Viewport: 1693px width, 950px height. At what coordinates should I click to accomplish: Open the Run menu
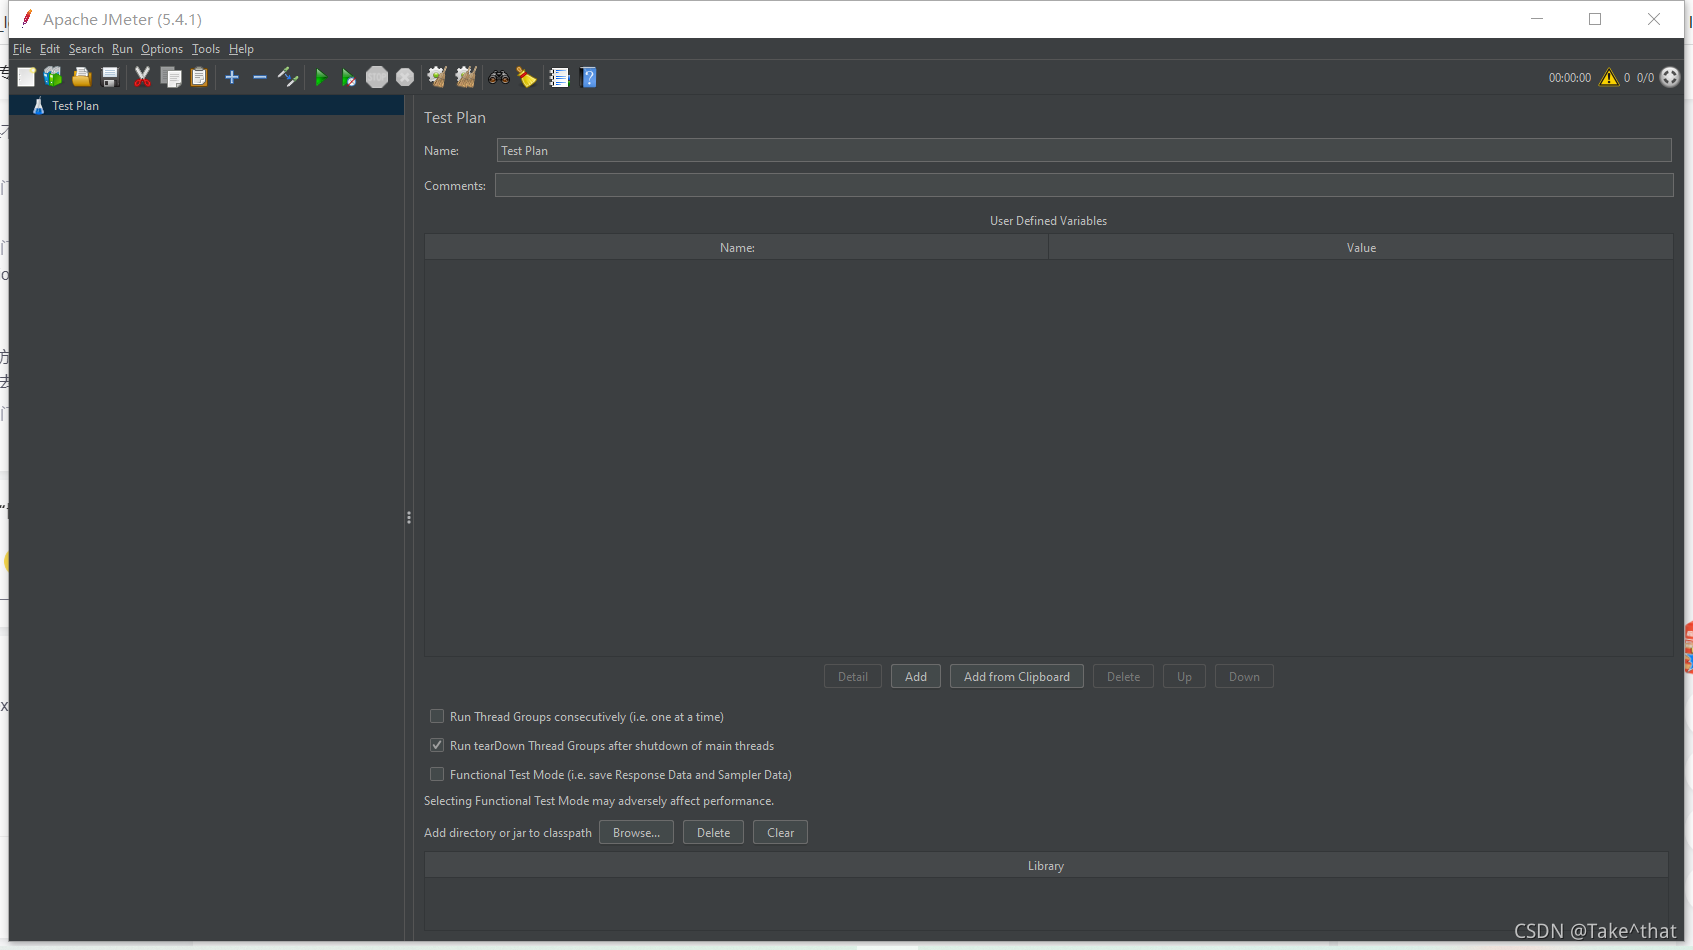122,49
